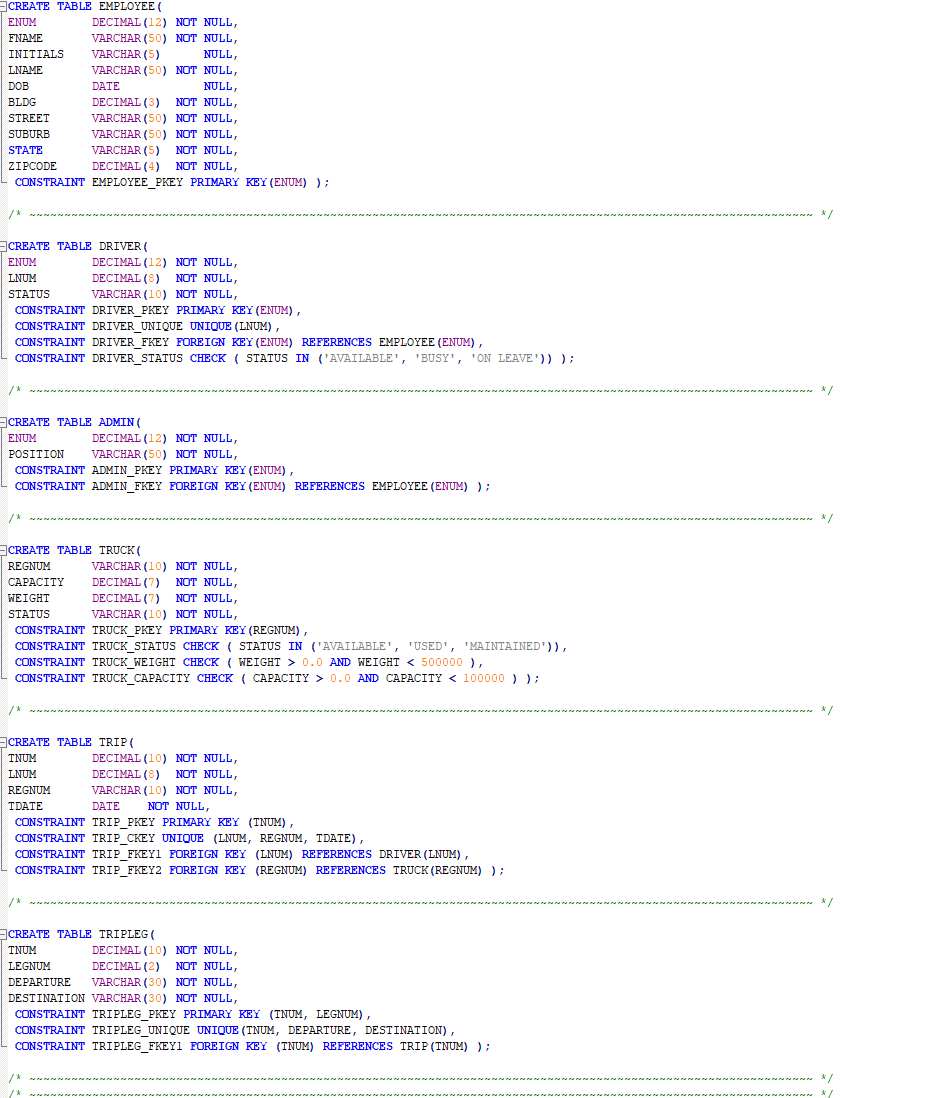Collapse the CREATE TABLE TRUCK code block
This screenshot has width=942, height=1098.
(4, 550)
